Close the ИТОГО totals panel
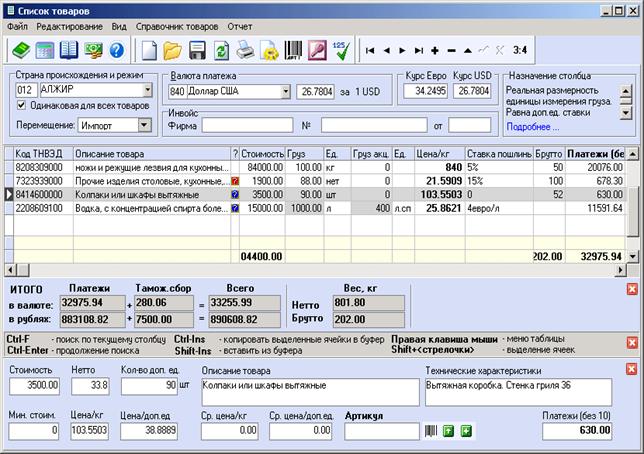The width and height of the screenshot is (644, 454). point(632,289)
